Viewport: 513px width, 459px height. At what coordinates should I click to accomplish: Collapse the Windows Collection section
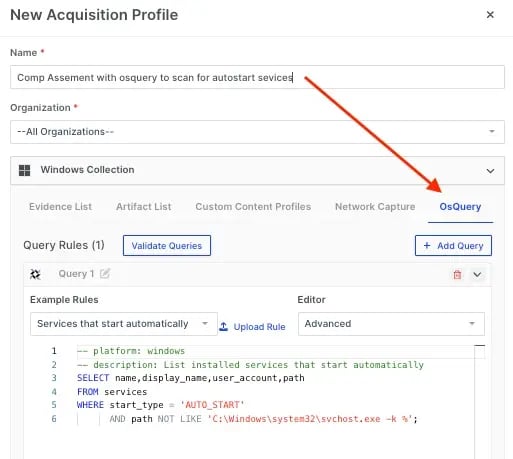coord(490,171)
